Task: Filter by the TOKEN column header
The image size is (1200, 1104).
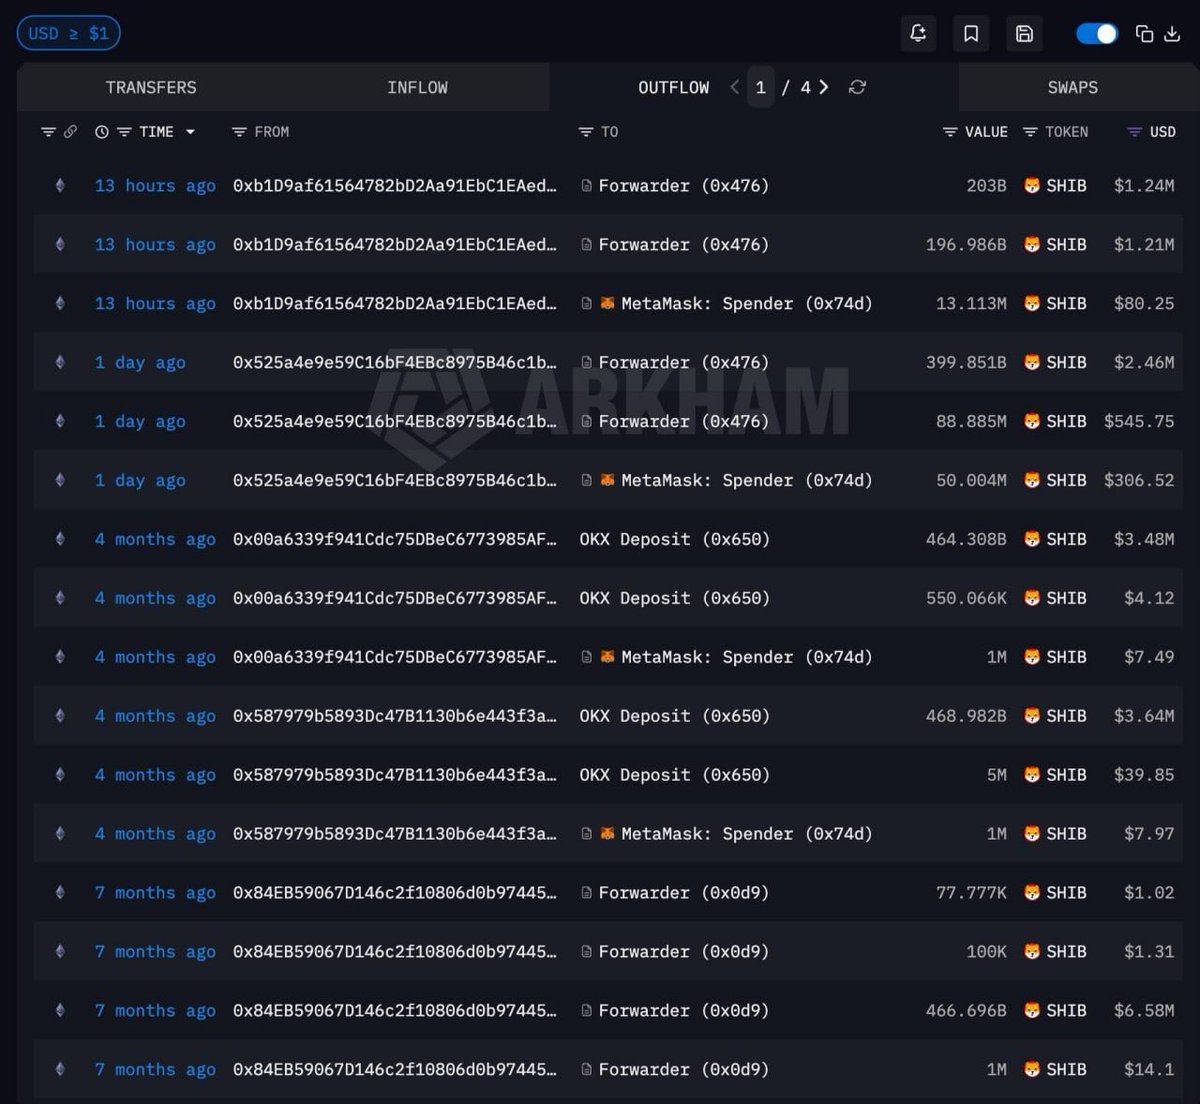Action: (x=1055, y=132)
